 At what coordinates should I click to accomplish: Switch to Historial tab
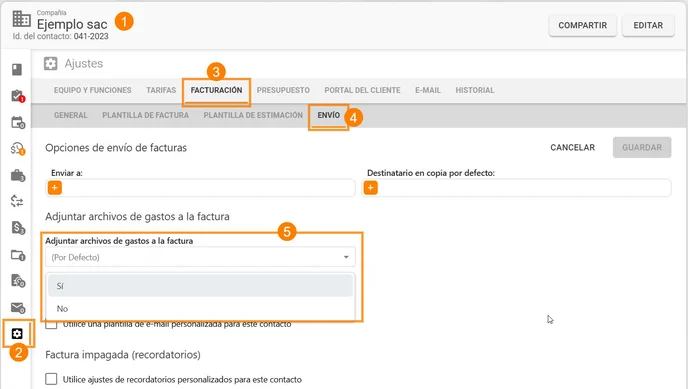(x=475, y=90)
